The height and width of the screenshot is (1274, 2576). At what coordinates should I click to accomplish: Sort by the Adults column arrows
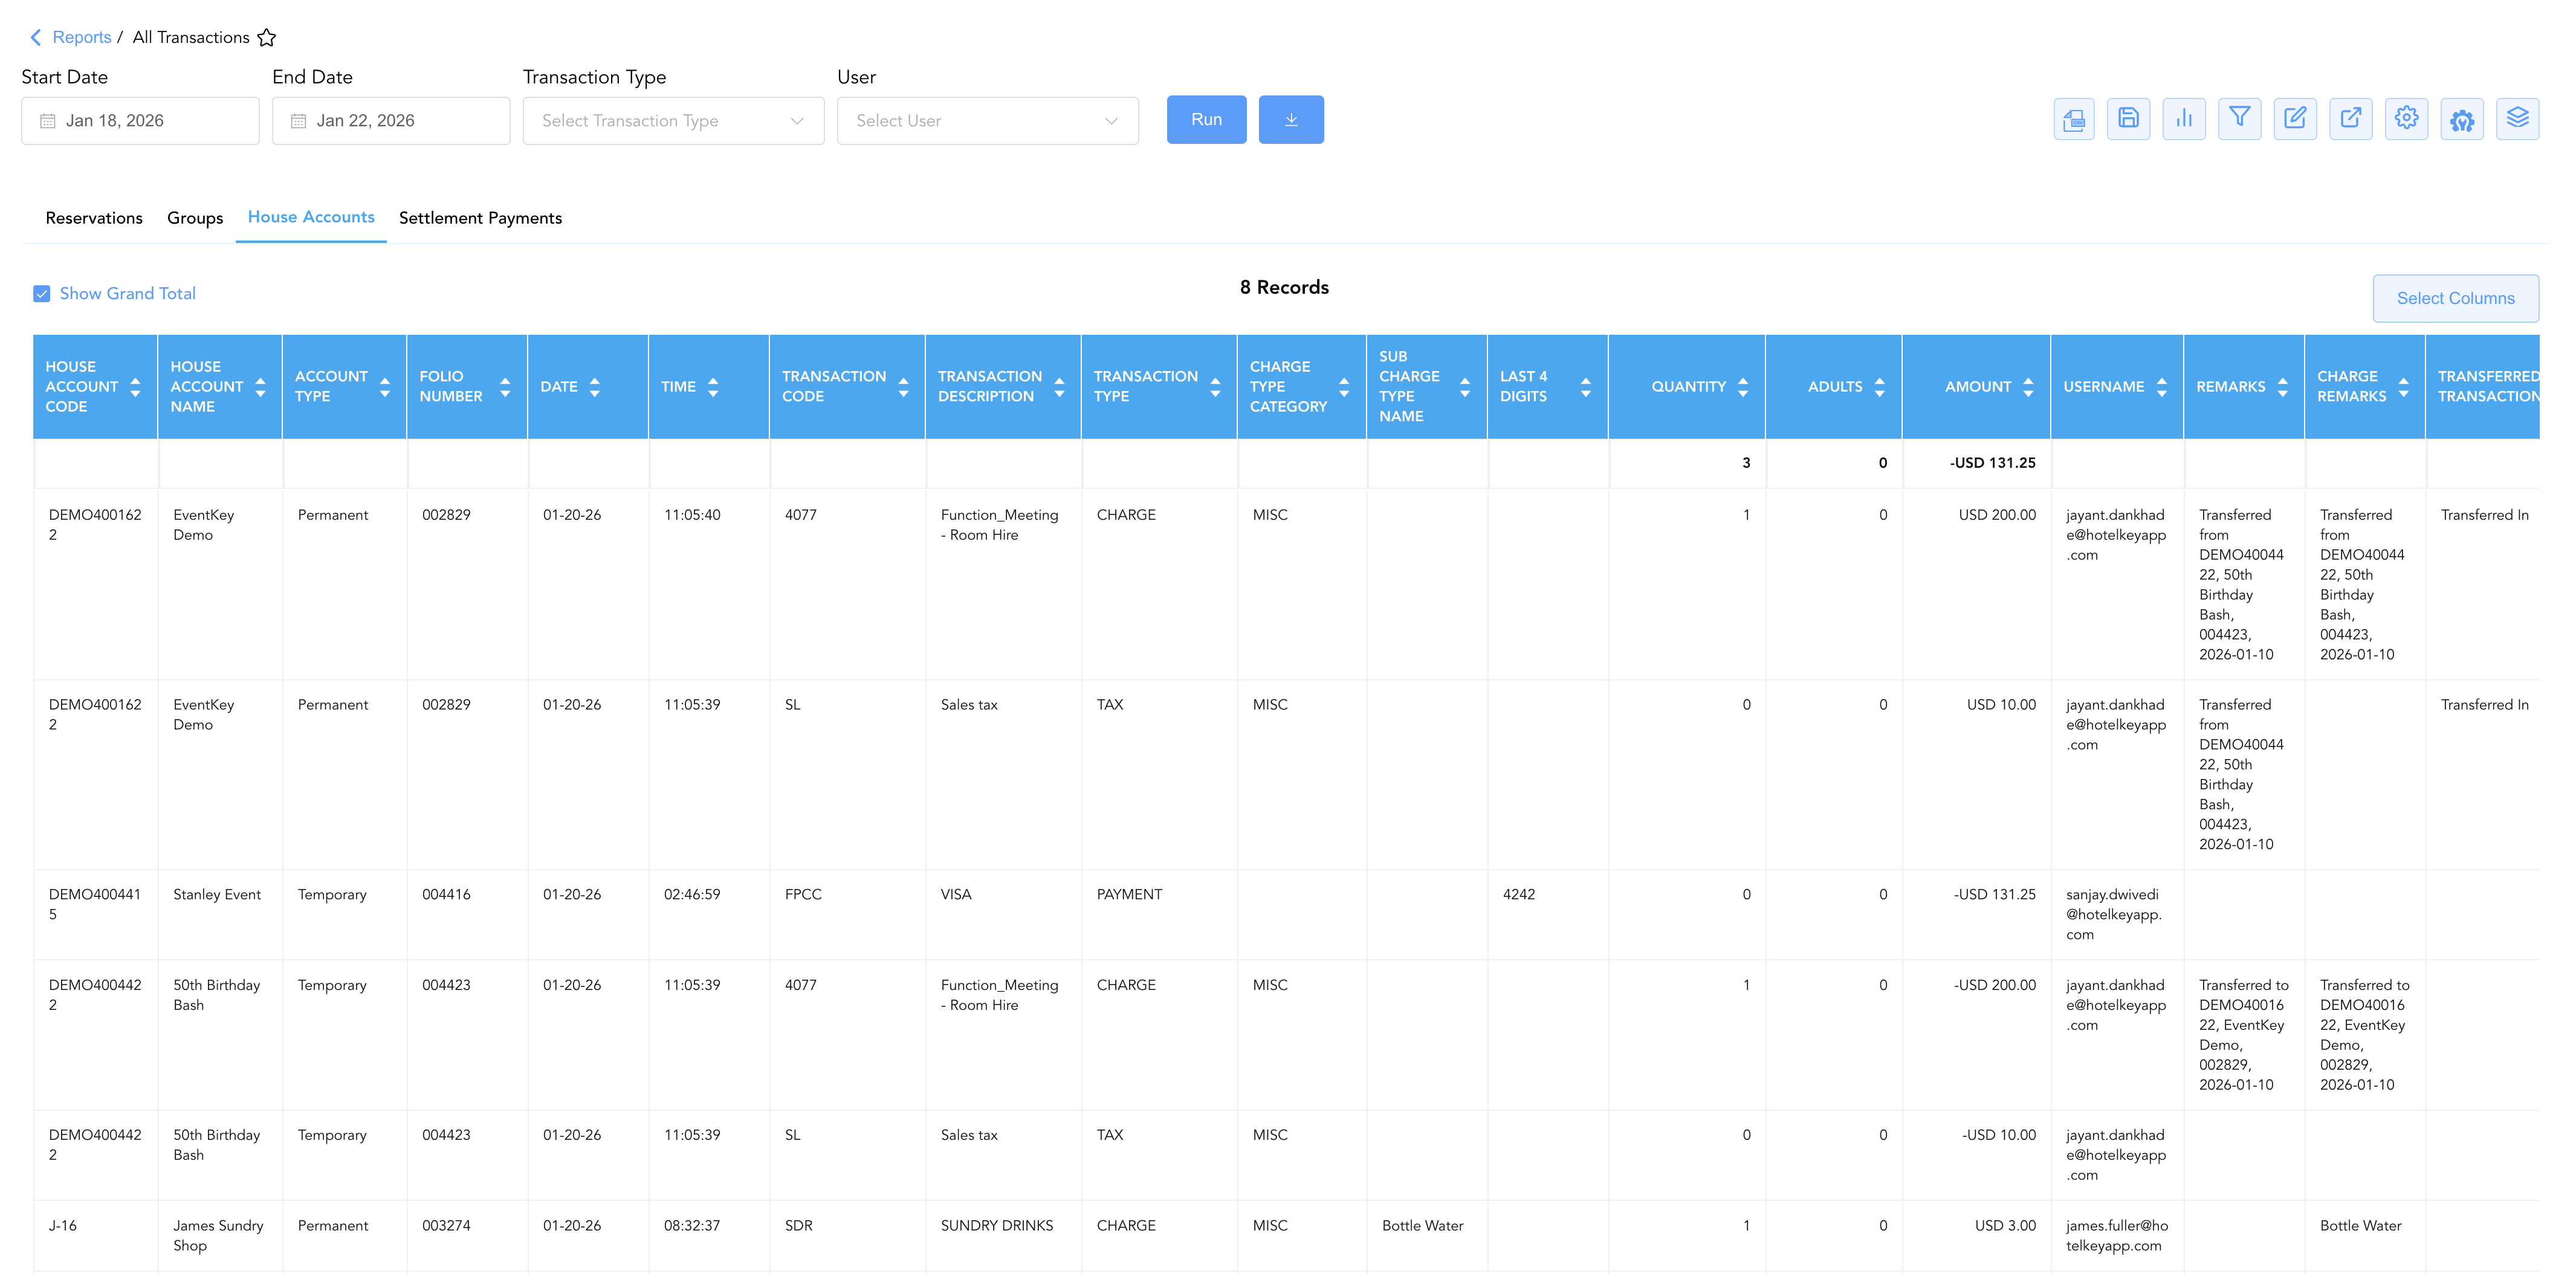(x=1880, y=387)
